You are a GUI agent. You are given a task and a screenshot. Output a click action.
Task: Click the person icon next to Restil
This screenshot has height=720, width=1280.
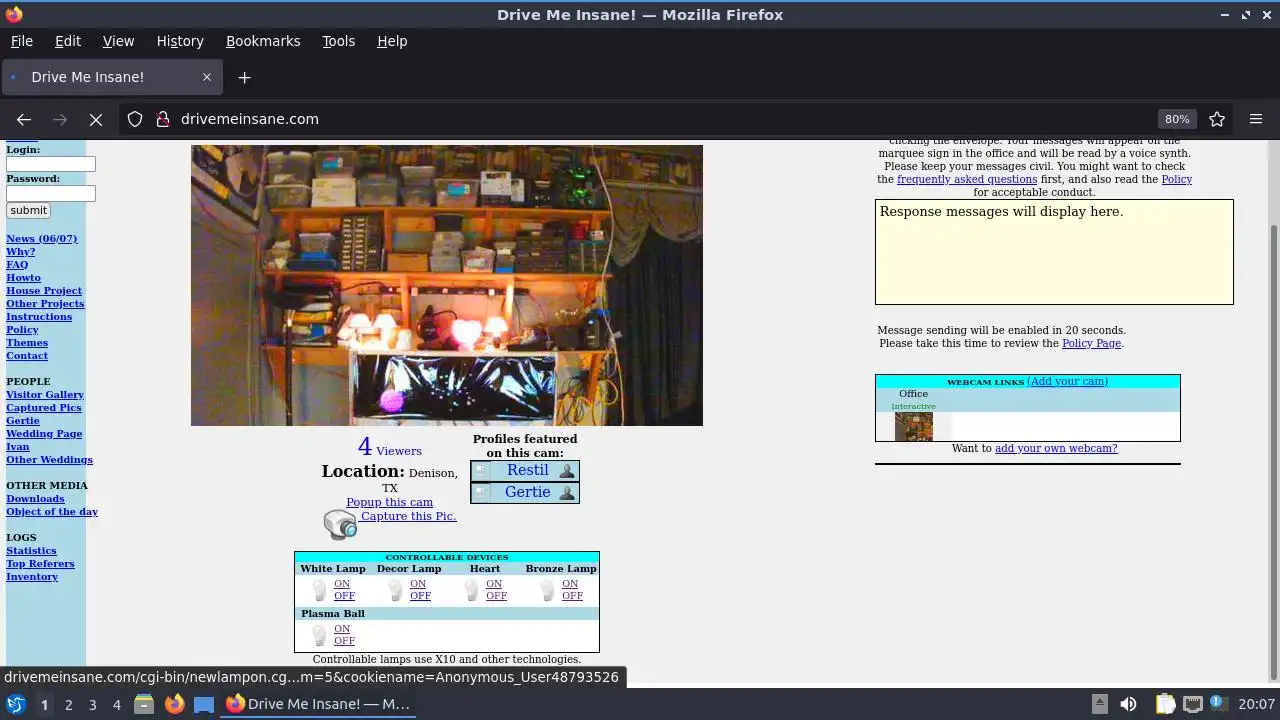pyautogui.click(x=567, y=471)
